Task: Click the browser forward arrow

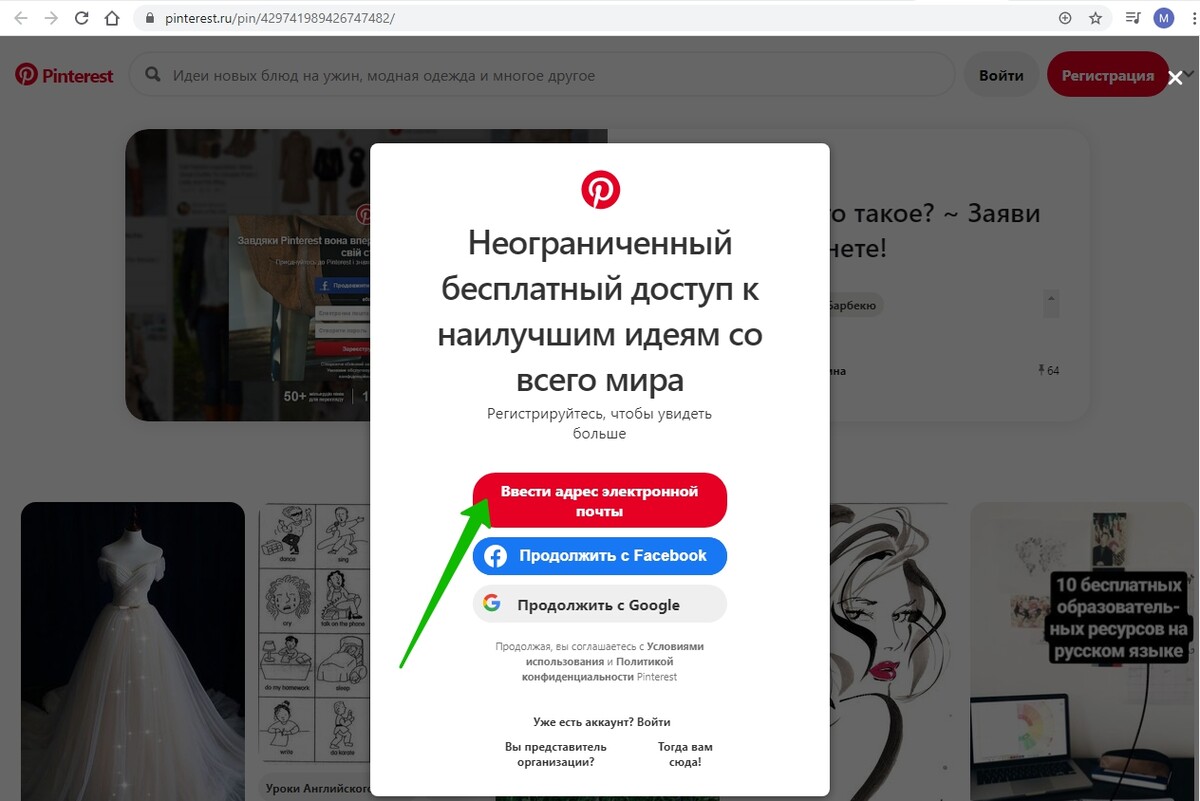Action: 51,18
